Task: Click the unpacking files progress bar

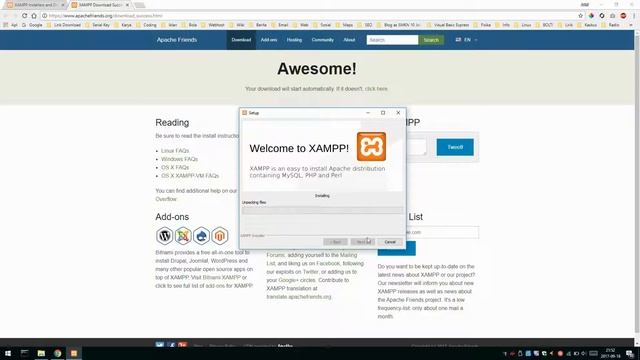Action: click(x=322, y=210)
